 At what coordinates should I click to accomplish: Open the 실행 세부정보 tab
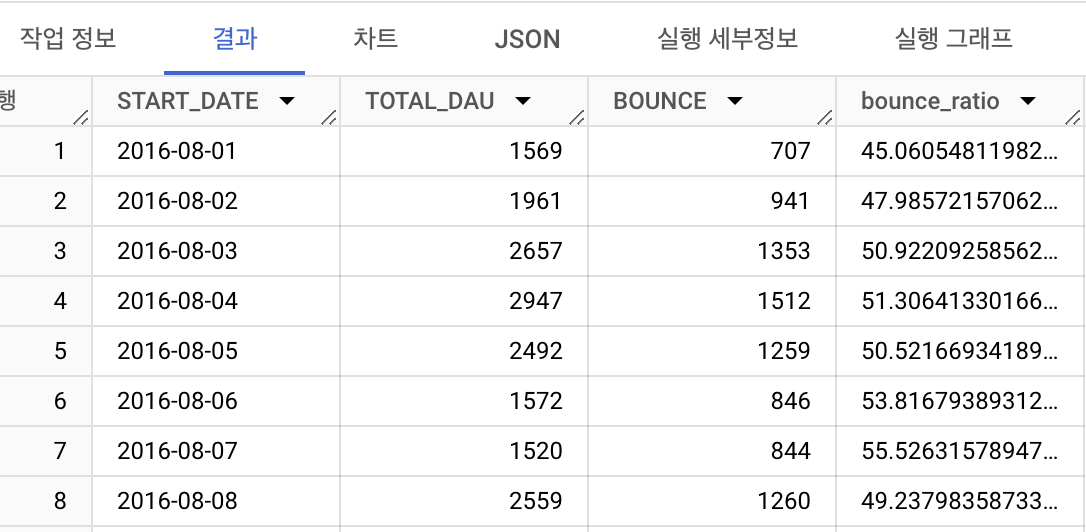tap(727, 39)
